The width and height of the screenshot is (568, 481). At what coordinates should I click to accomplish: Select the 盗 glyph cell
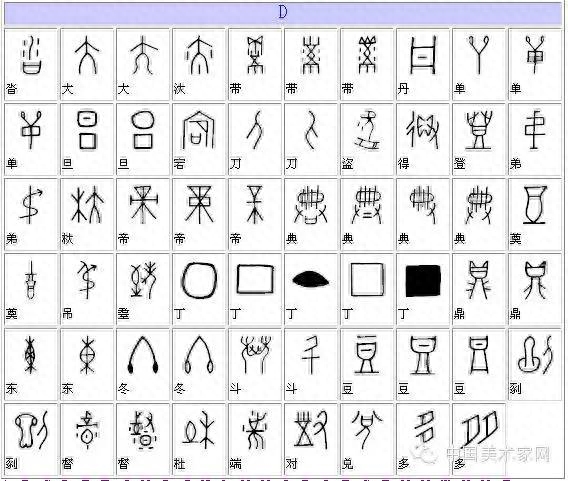pos(367,139)
